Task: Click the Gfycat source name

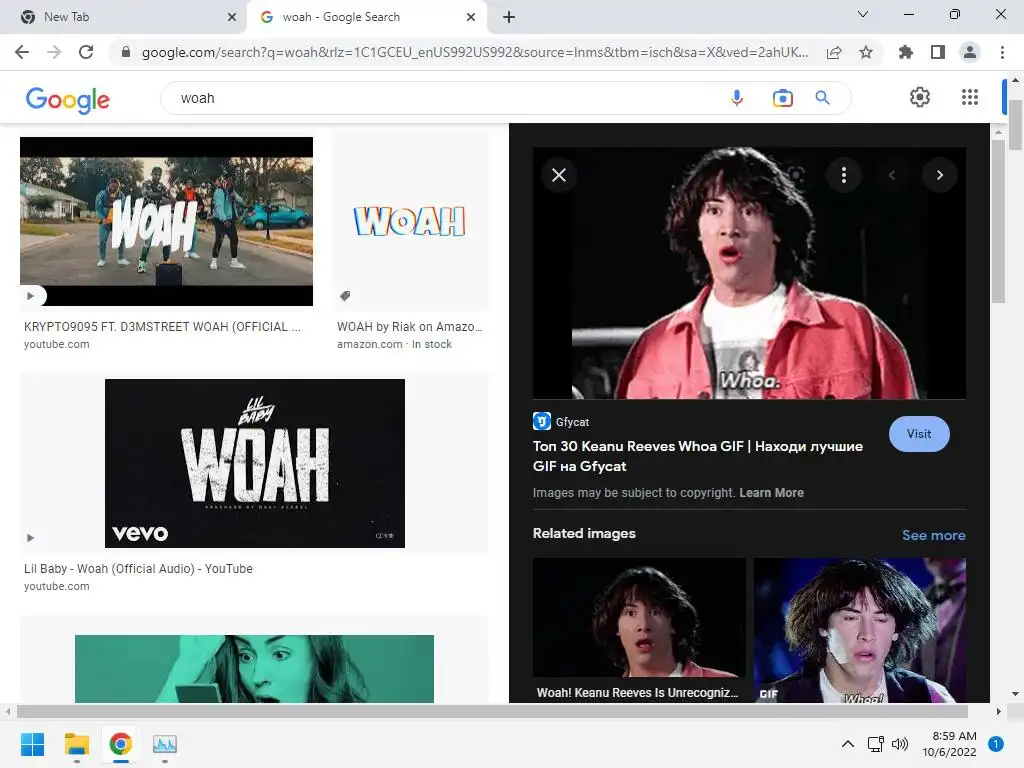Action: coord(572,422)
